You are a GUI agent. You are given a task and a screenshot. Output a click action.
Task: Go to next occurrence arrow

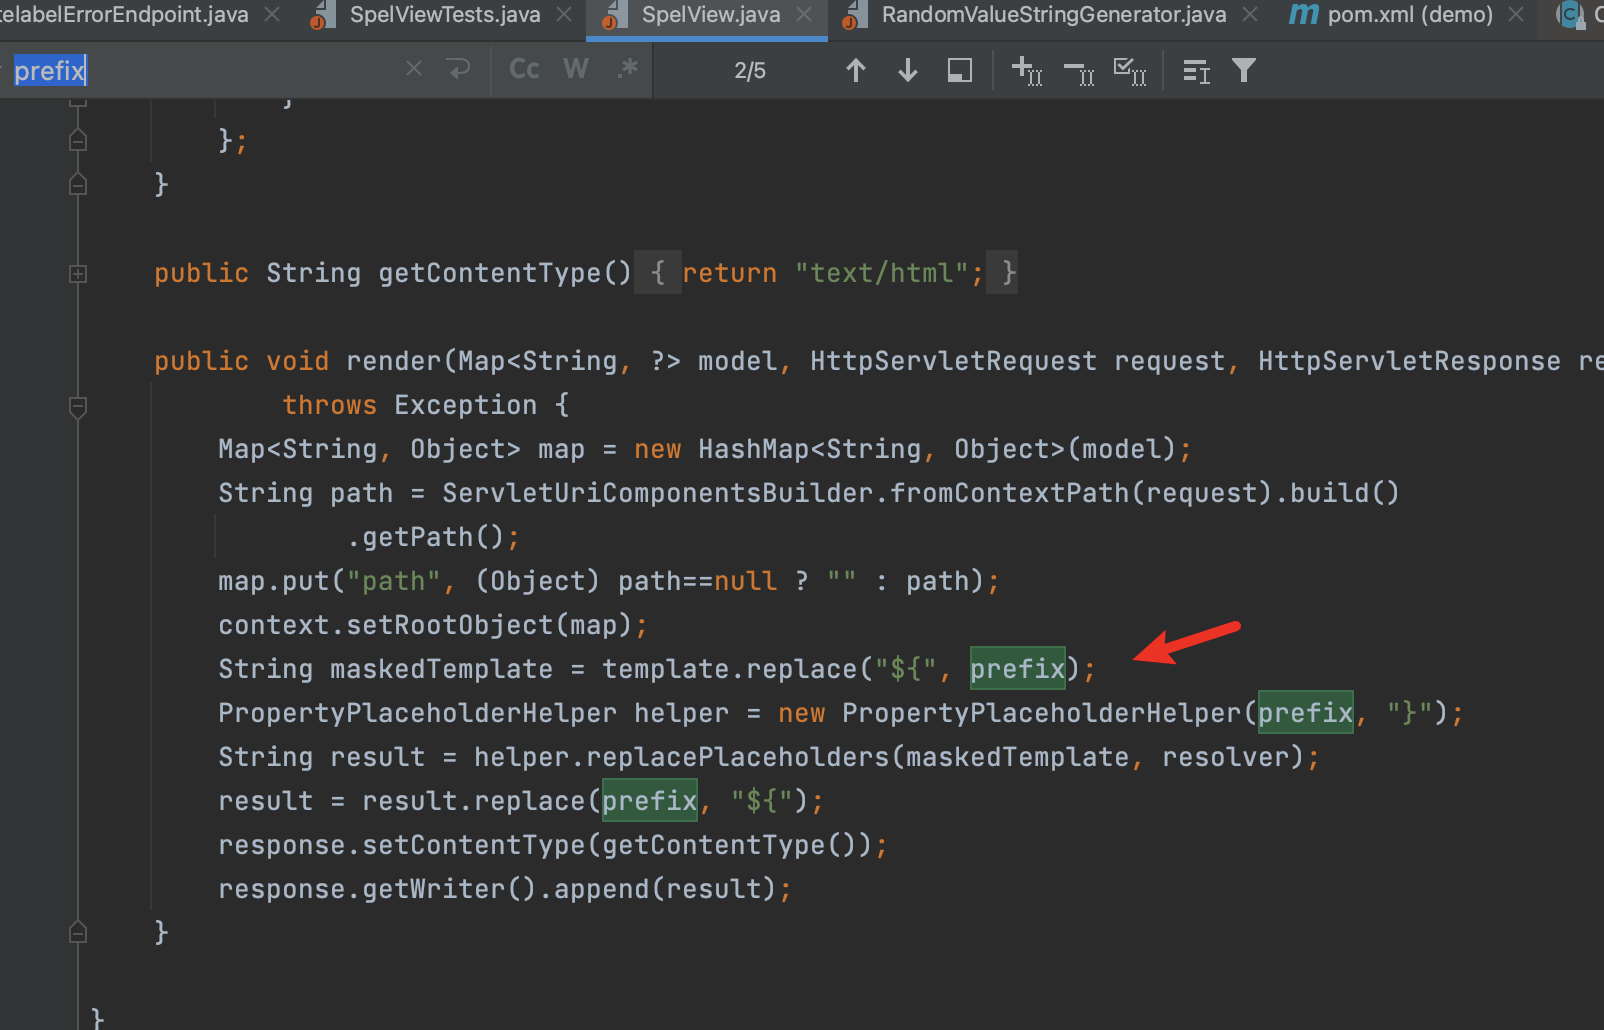(x=908, y=70)
